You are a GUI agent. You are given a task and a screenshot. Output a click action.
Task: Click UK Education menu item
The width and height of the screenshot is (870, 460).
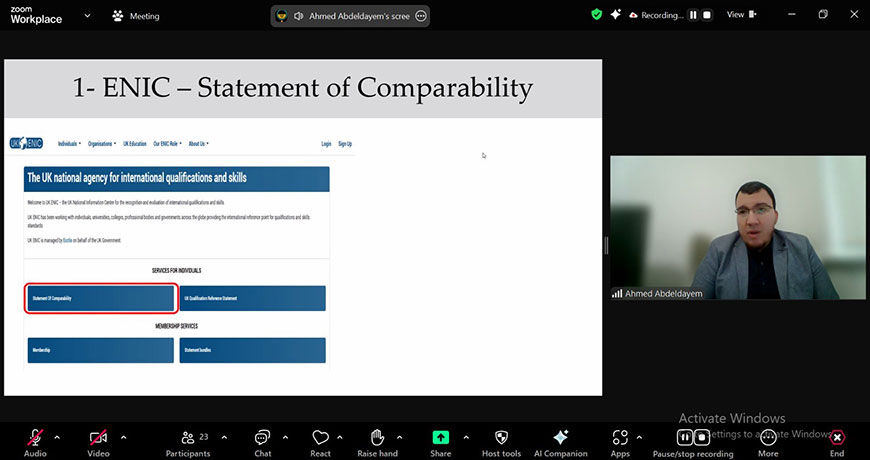pyautogui.click(x=135, y=144)
